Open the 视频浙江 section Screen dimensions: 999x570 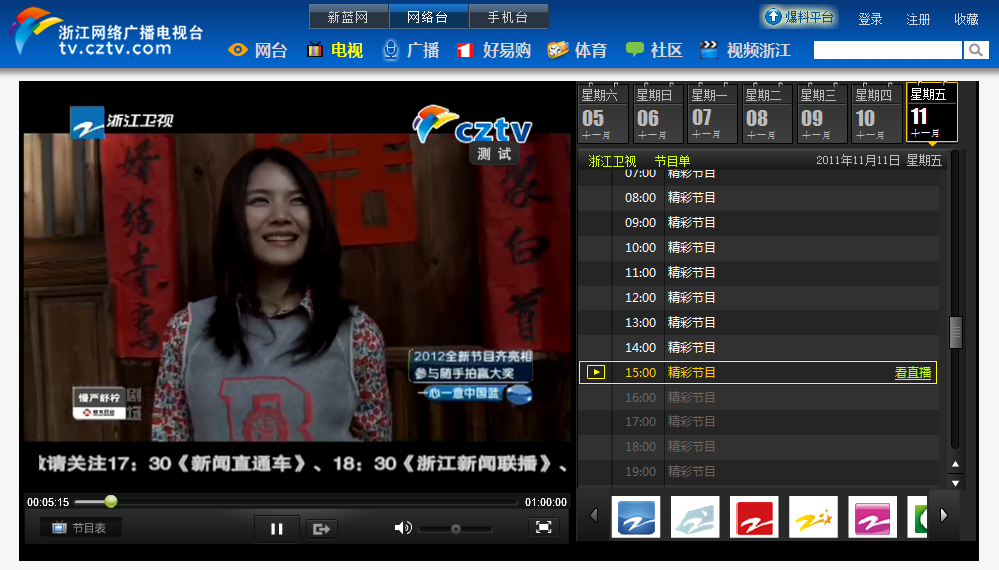(x=745, y=50)
